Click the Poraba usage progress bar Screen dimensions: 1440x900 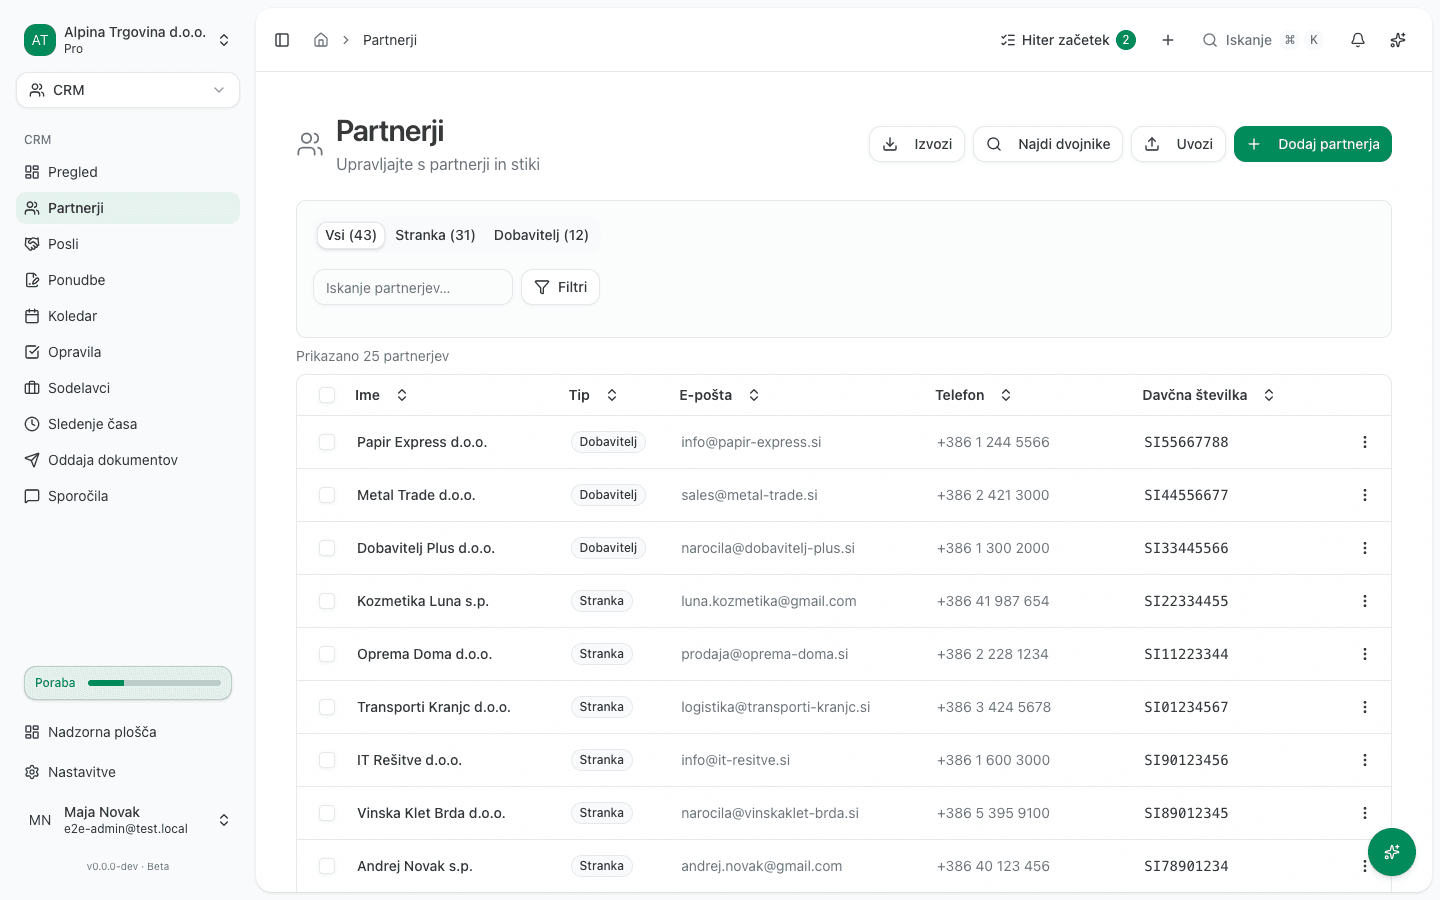(128, 683)
